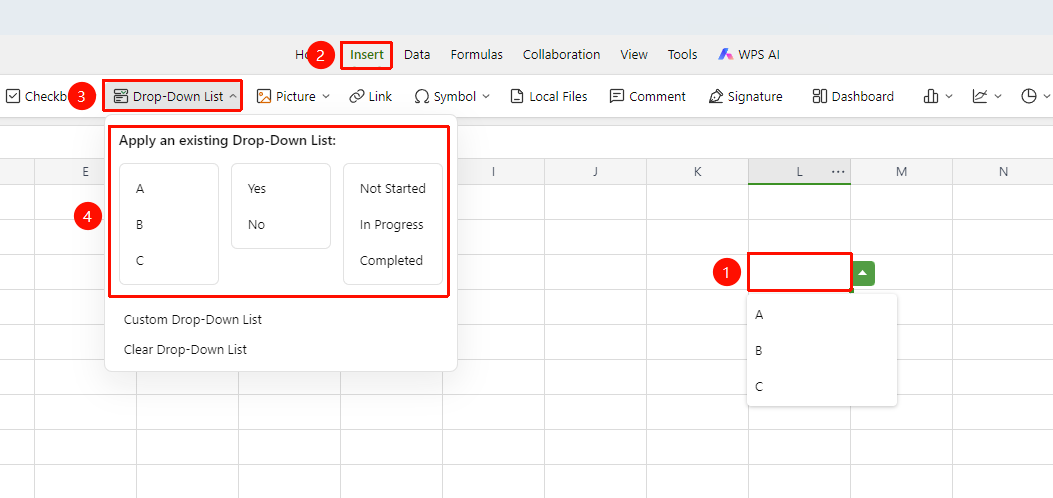This screenshot has height=498, width=1053.
Task: Open the Insert tab
Action: tap(367, 55)
